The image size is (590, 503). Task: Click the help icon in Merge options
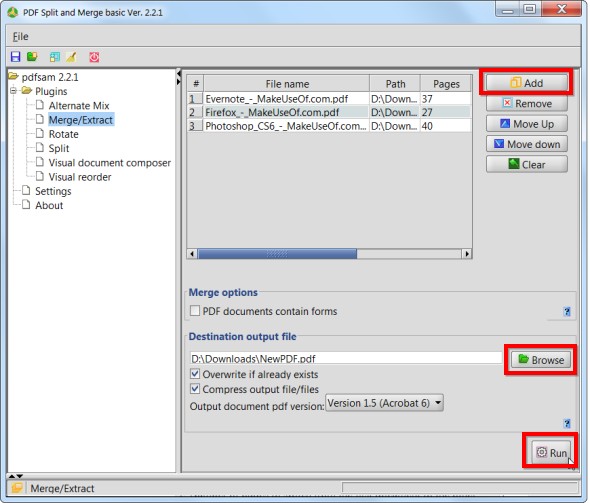click(x=567, y=311)
